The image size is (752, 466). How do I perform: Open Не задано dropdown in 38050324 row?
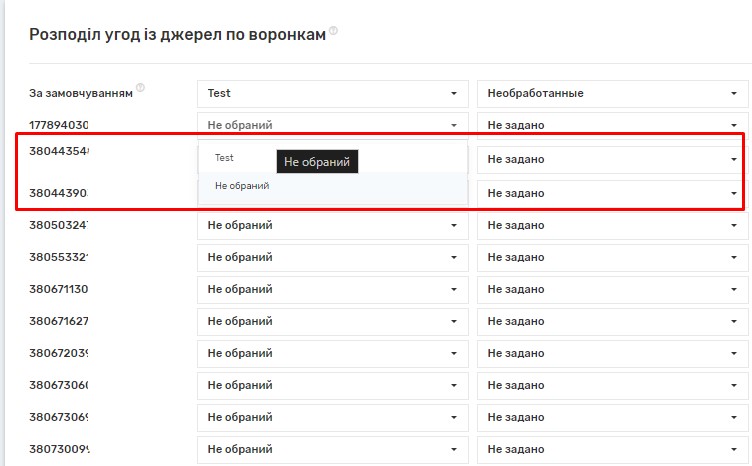(612, 225)
